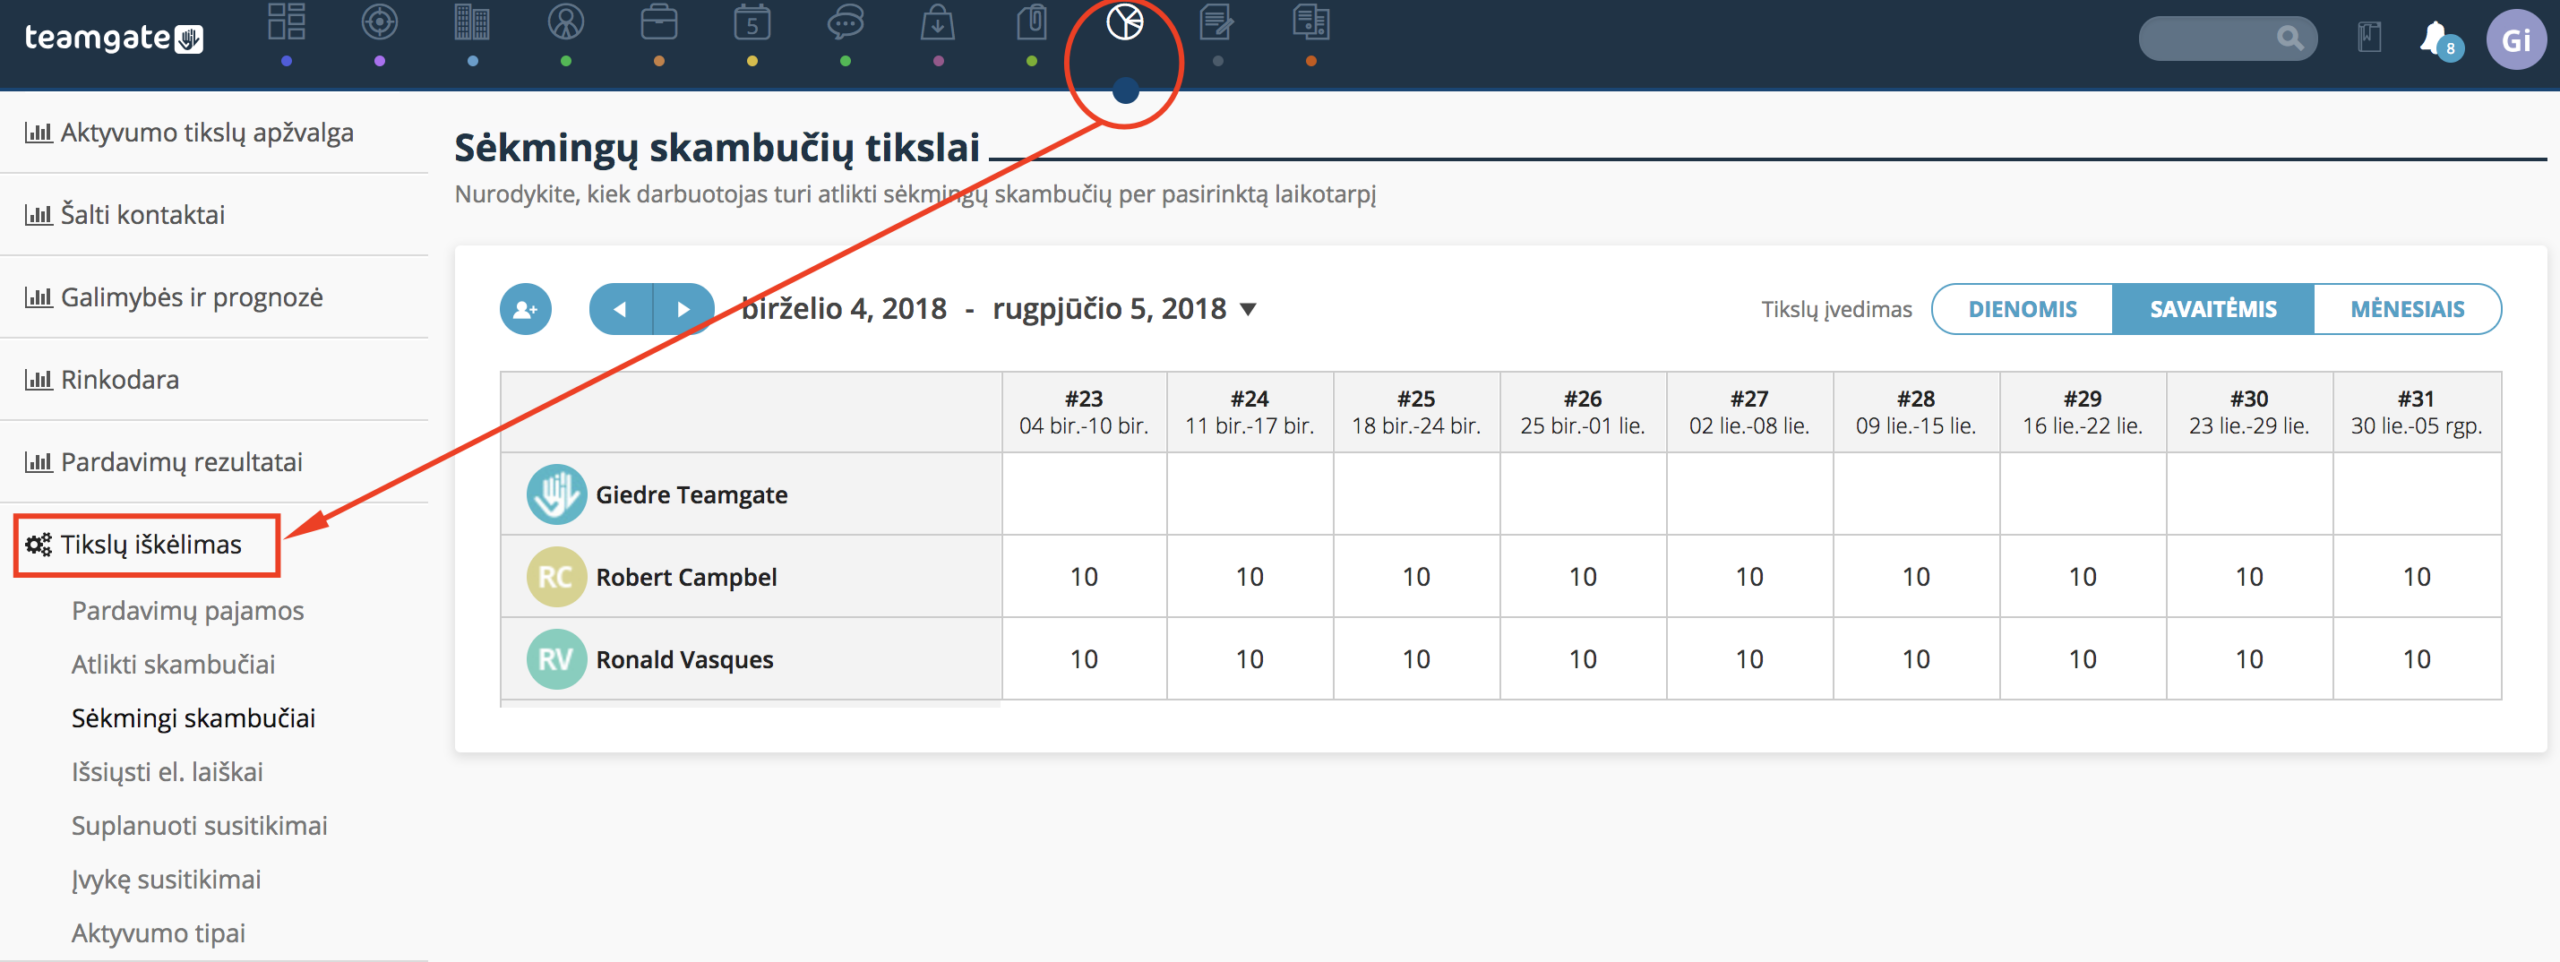Open the documents copy icon
2560x962 pixels.
[1311, 22]
